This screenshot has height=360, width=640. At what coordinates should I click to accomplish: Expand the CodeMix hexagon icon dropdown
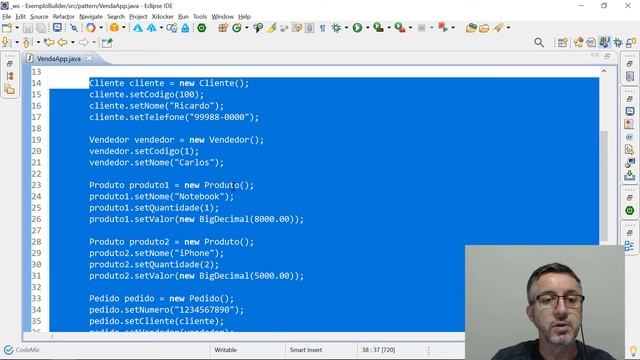coord(101,28)
